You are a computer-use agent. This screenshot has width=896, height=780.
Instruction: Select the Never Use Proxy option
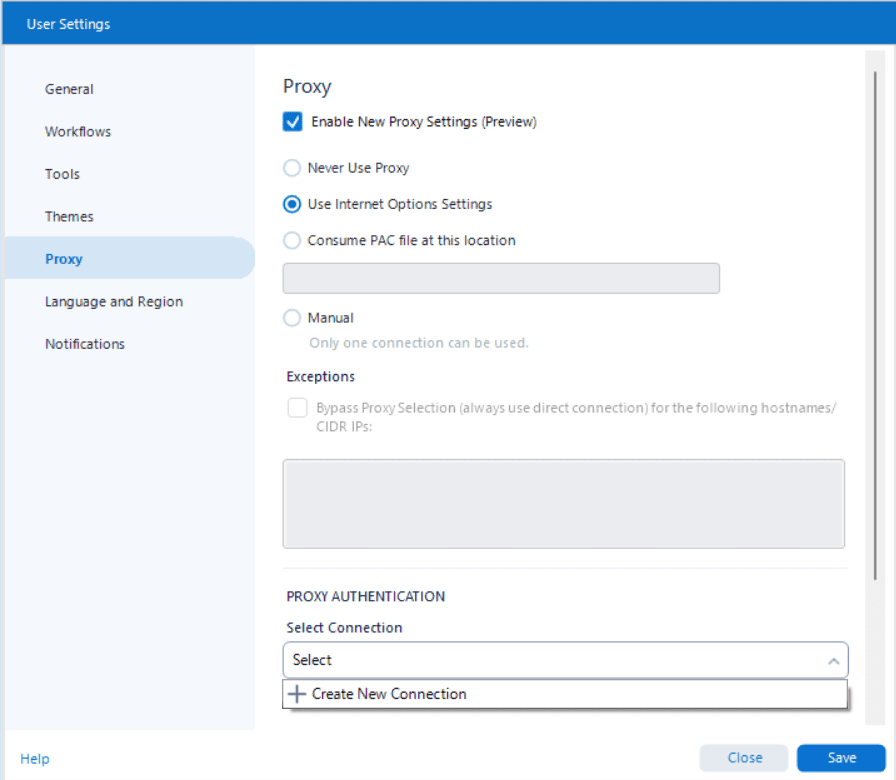[292, 168]
